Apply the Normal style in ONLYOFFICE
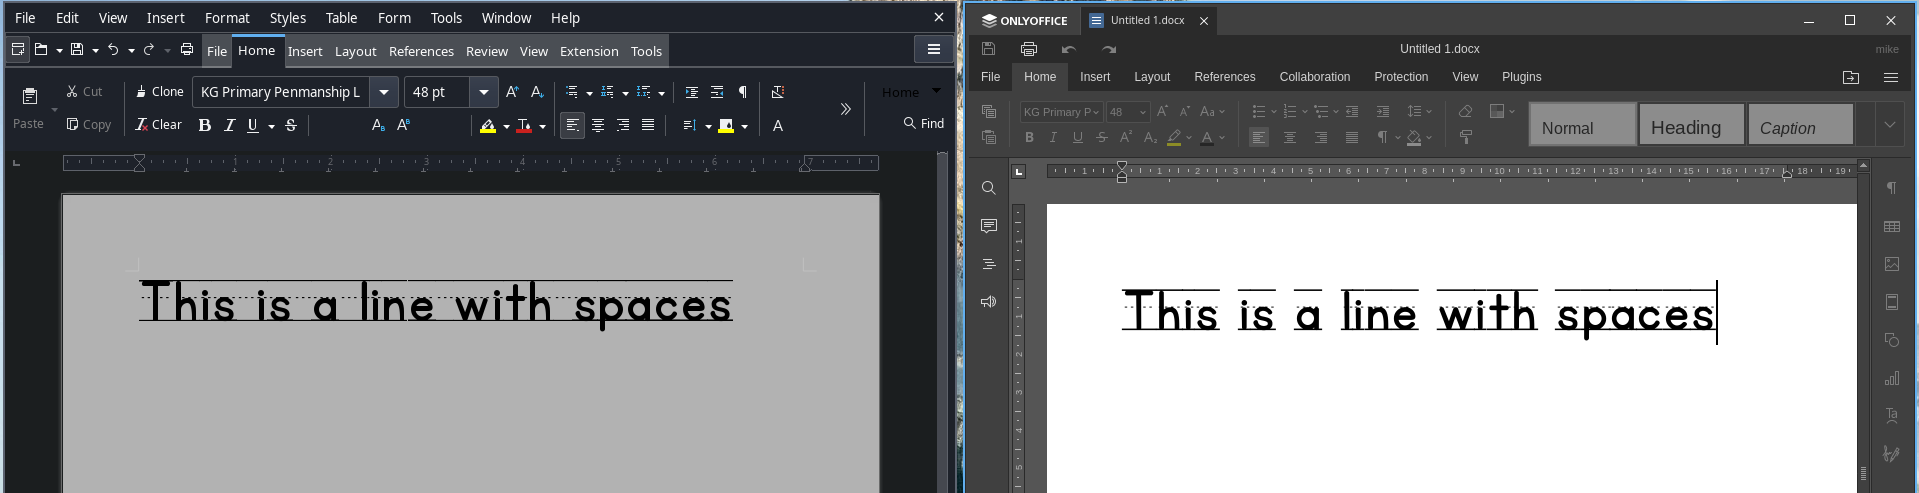The height and width of the screenshot is (493, 1919). 1582,125
